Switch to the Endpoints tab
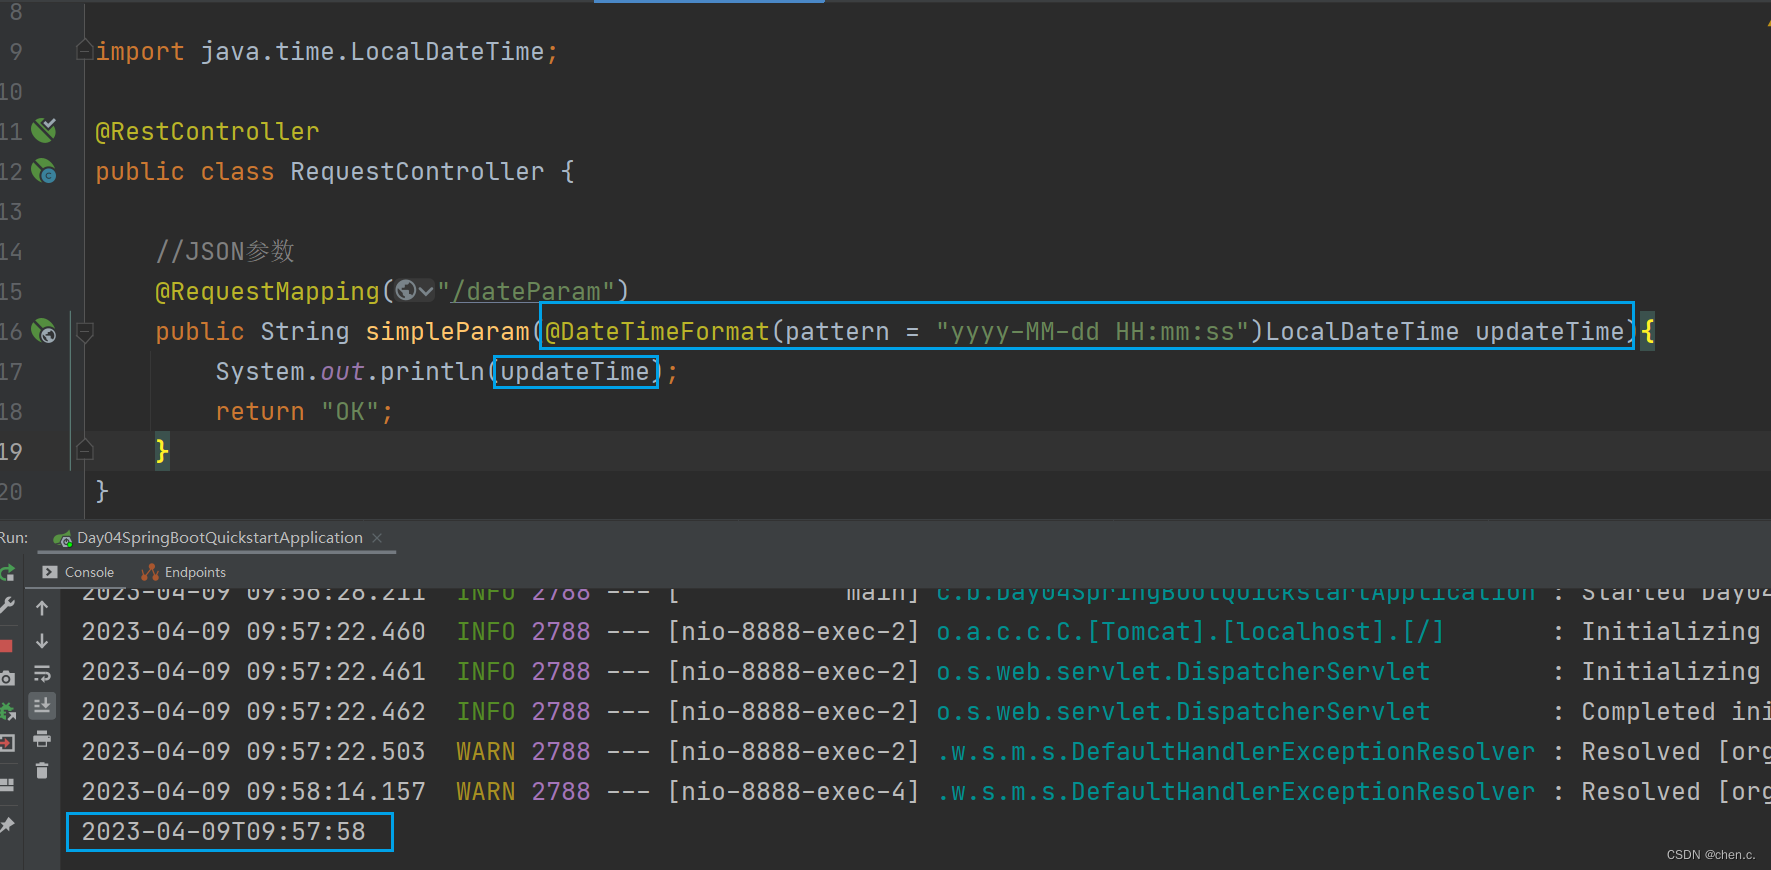 coord(184,572)
